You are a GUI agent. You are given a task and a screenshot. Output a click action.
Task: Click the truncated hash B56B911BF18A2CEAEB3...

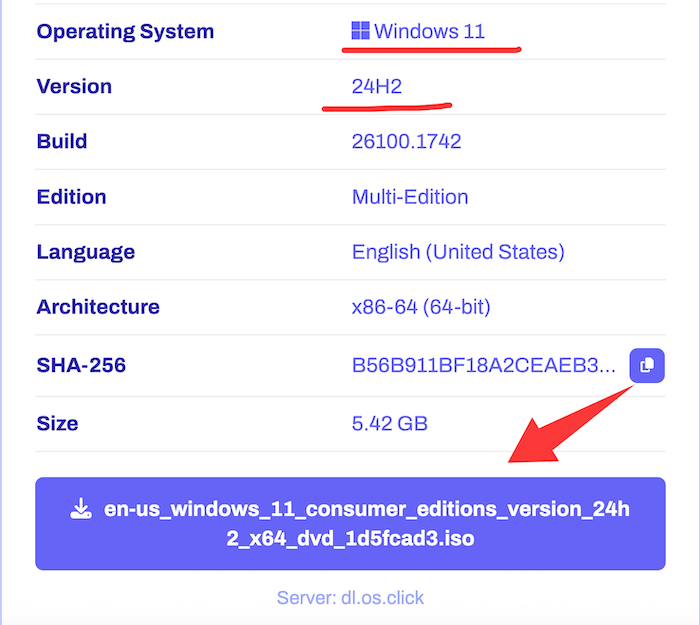(483, 365)
